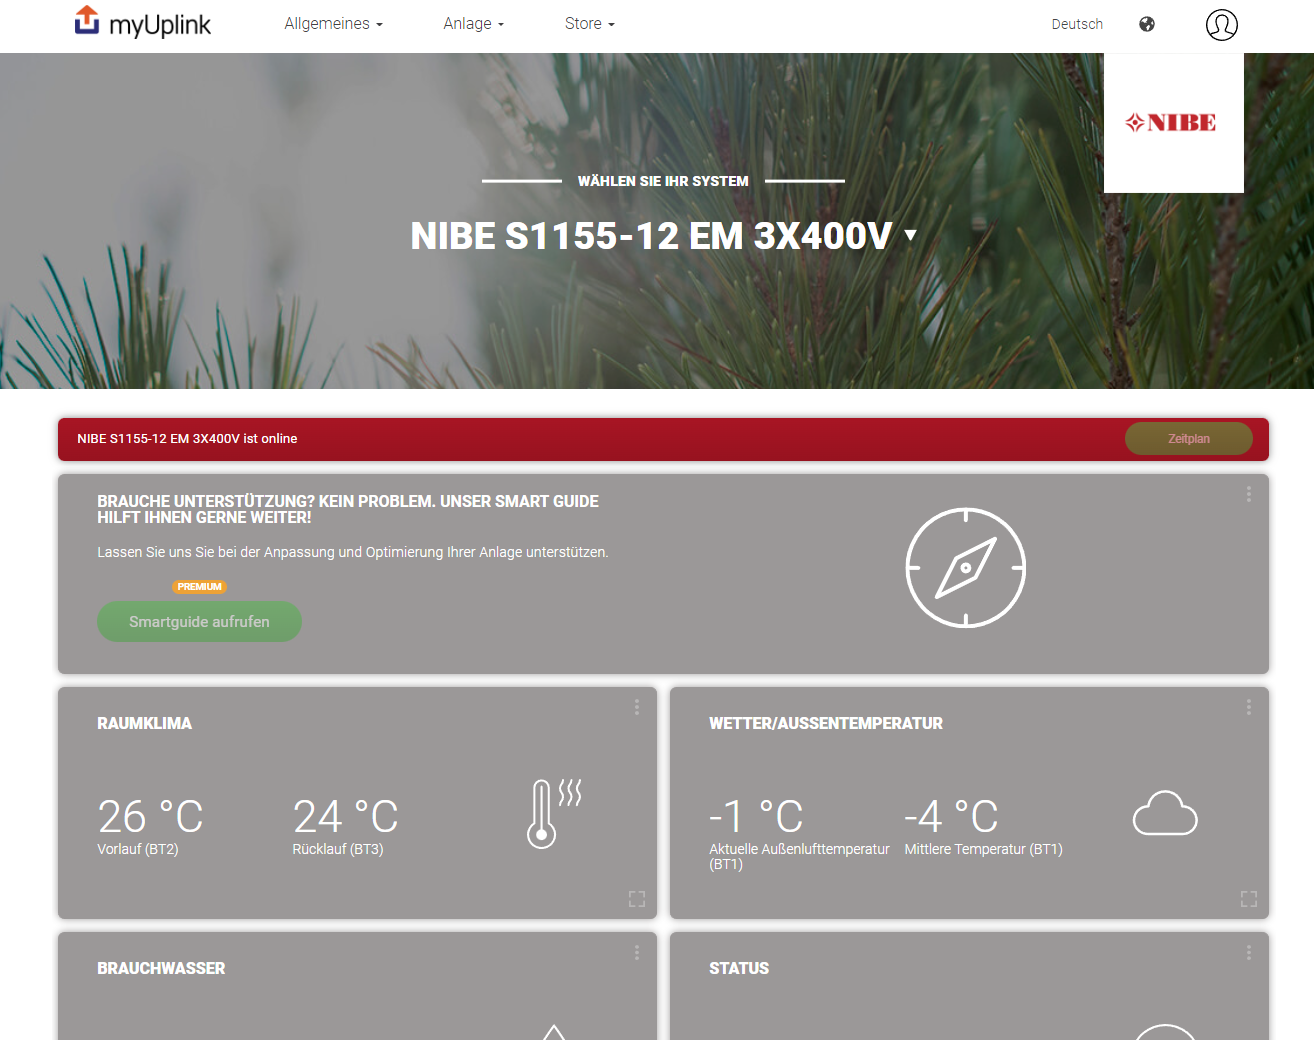This screenshot has width=1314, height=1040.
Task: Click the globe language icon
Action: [1147, 24]
